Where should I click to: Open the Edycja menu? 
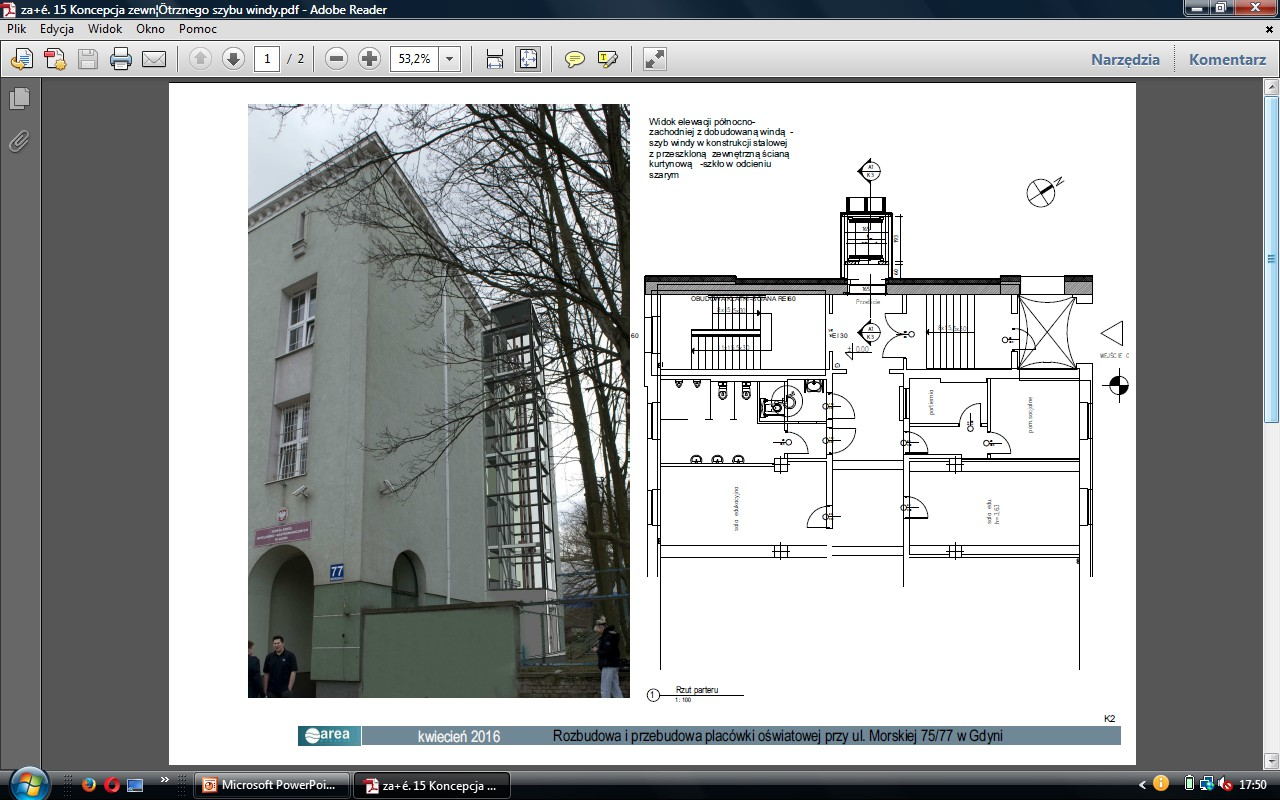(57, 29)
